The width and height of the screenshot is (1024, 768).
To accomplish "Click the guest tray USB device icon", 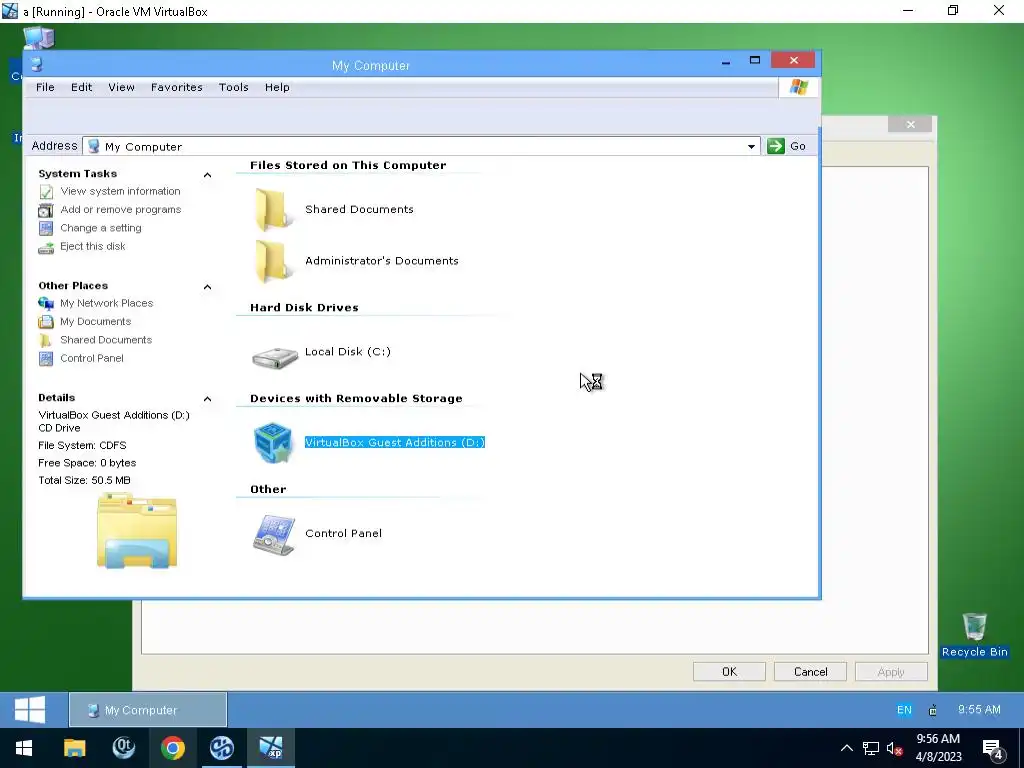I will (x=933, y=710).
